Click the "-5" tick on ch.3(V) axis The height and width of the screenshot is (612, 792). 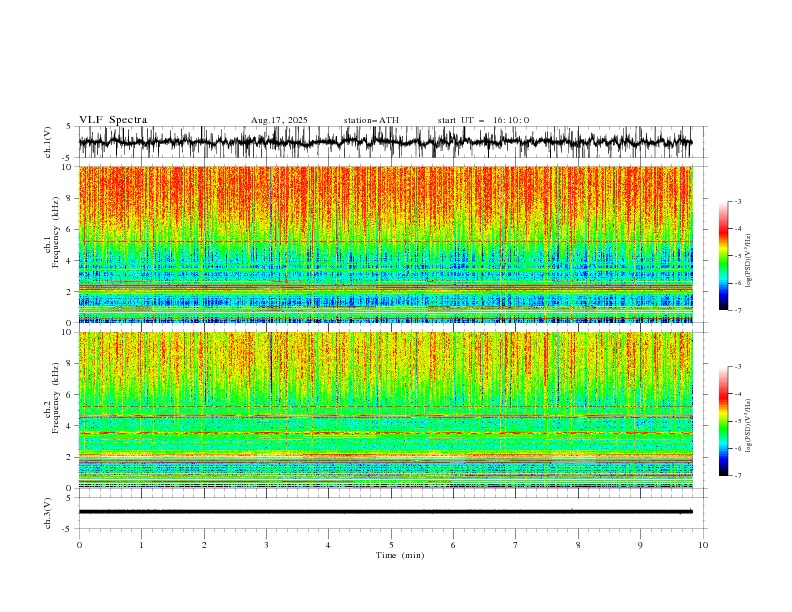tap(67, 529)
